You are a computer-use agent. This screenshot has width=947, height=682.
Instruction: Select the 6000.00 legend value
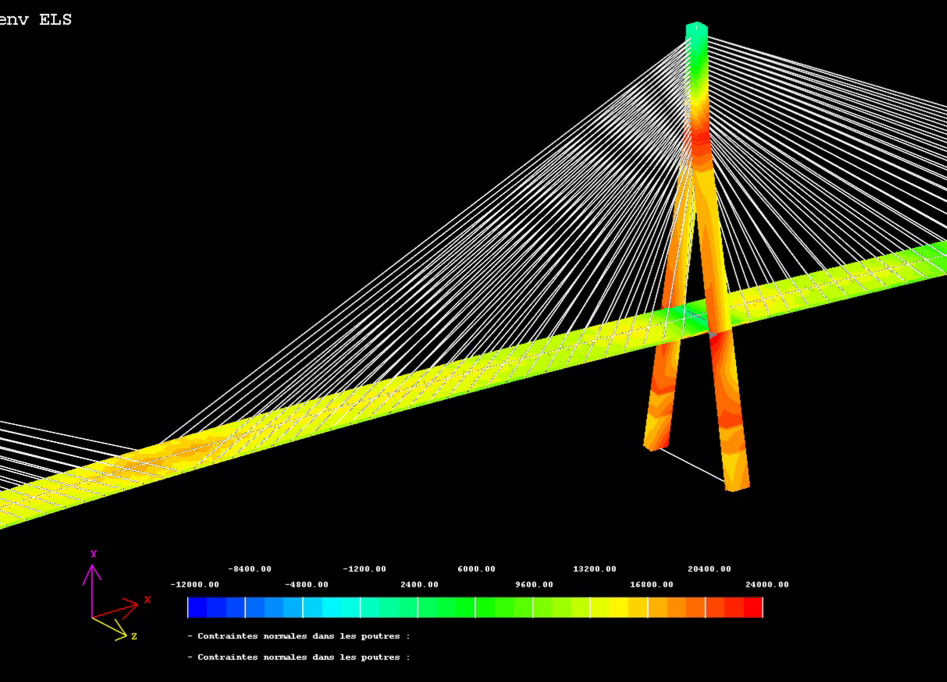coord(476,569)
